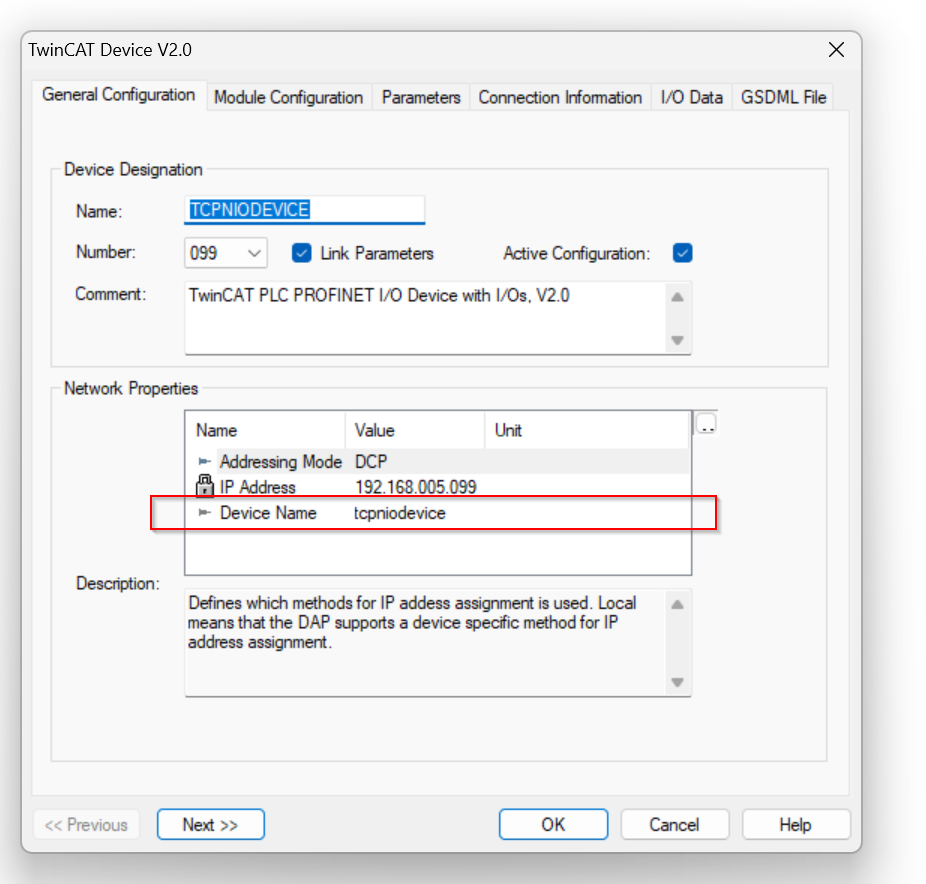This screenshot has height=884, width=926.
Task: Confirm with the OK button
Action: click(553, 824)
